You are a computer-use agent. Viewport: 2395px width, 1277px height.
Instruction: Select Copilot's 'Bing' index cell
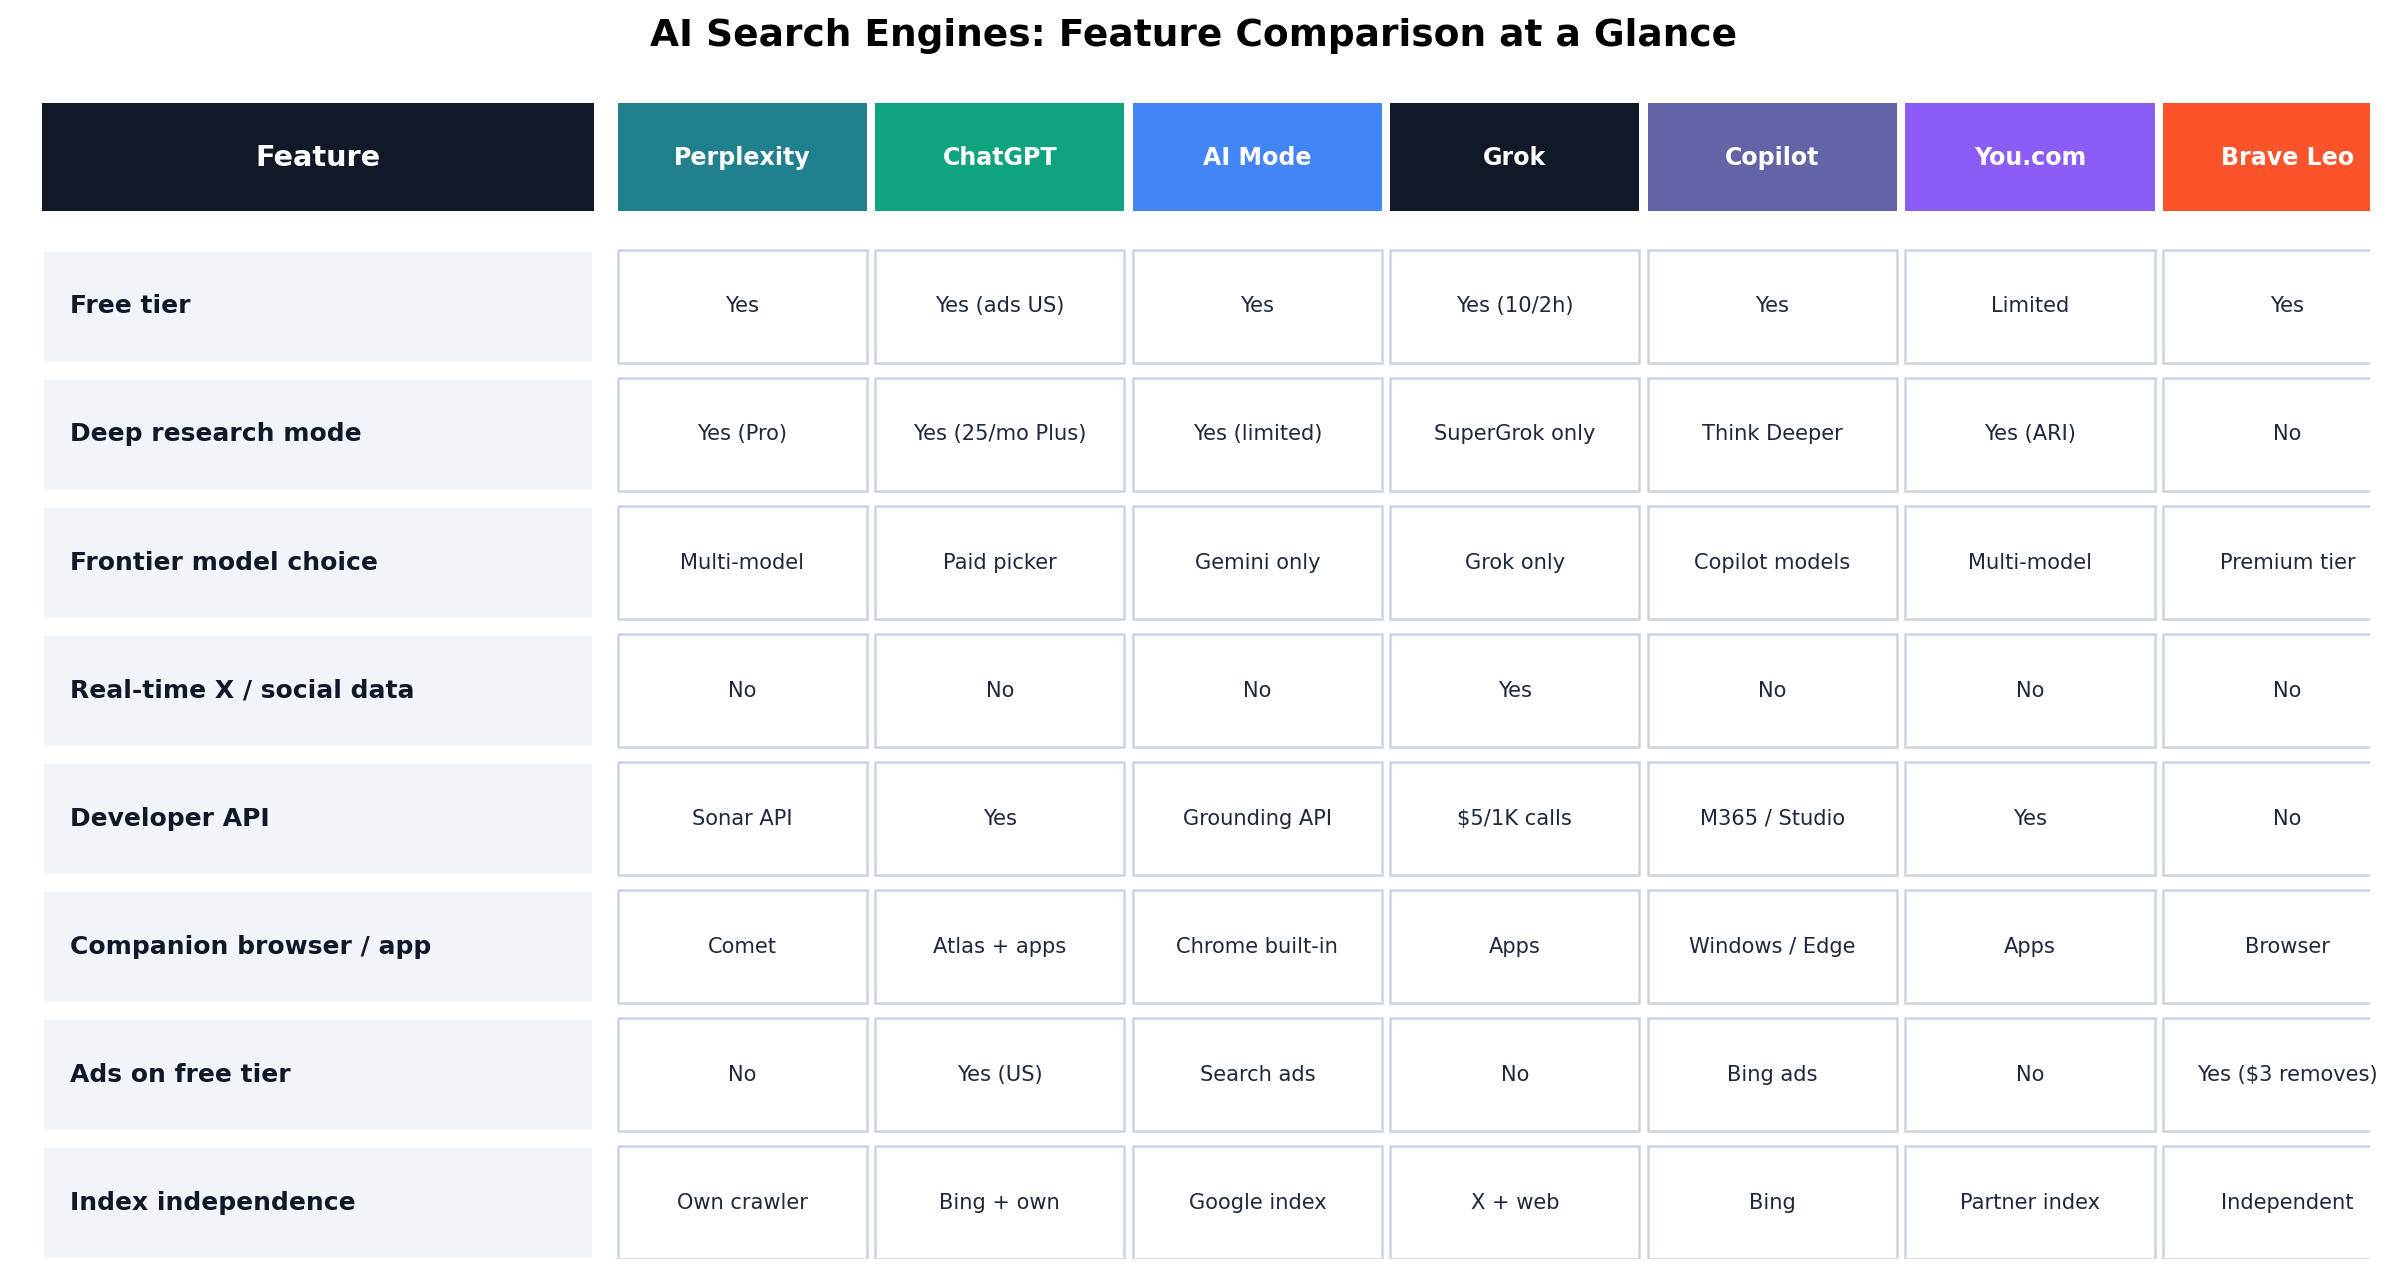click(x=1772, y=1202)
